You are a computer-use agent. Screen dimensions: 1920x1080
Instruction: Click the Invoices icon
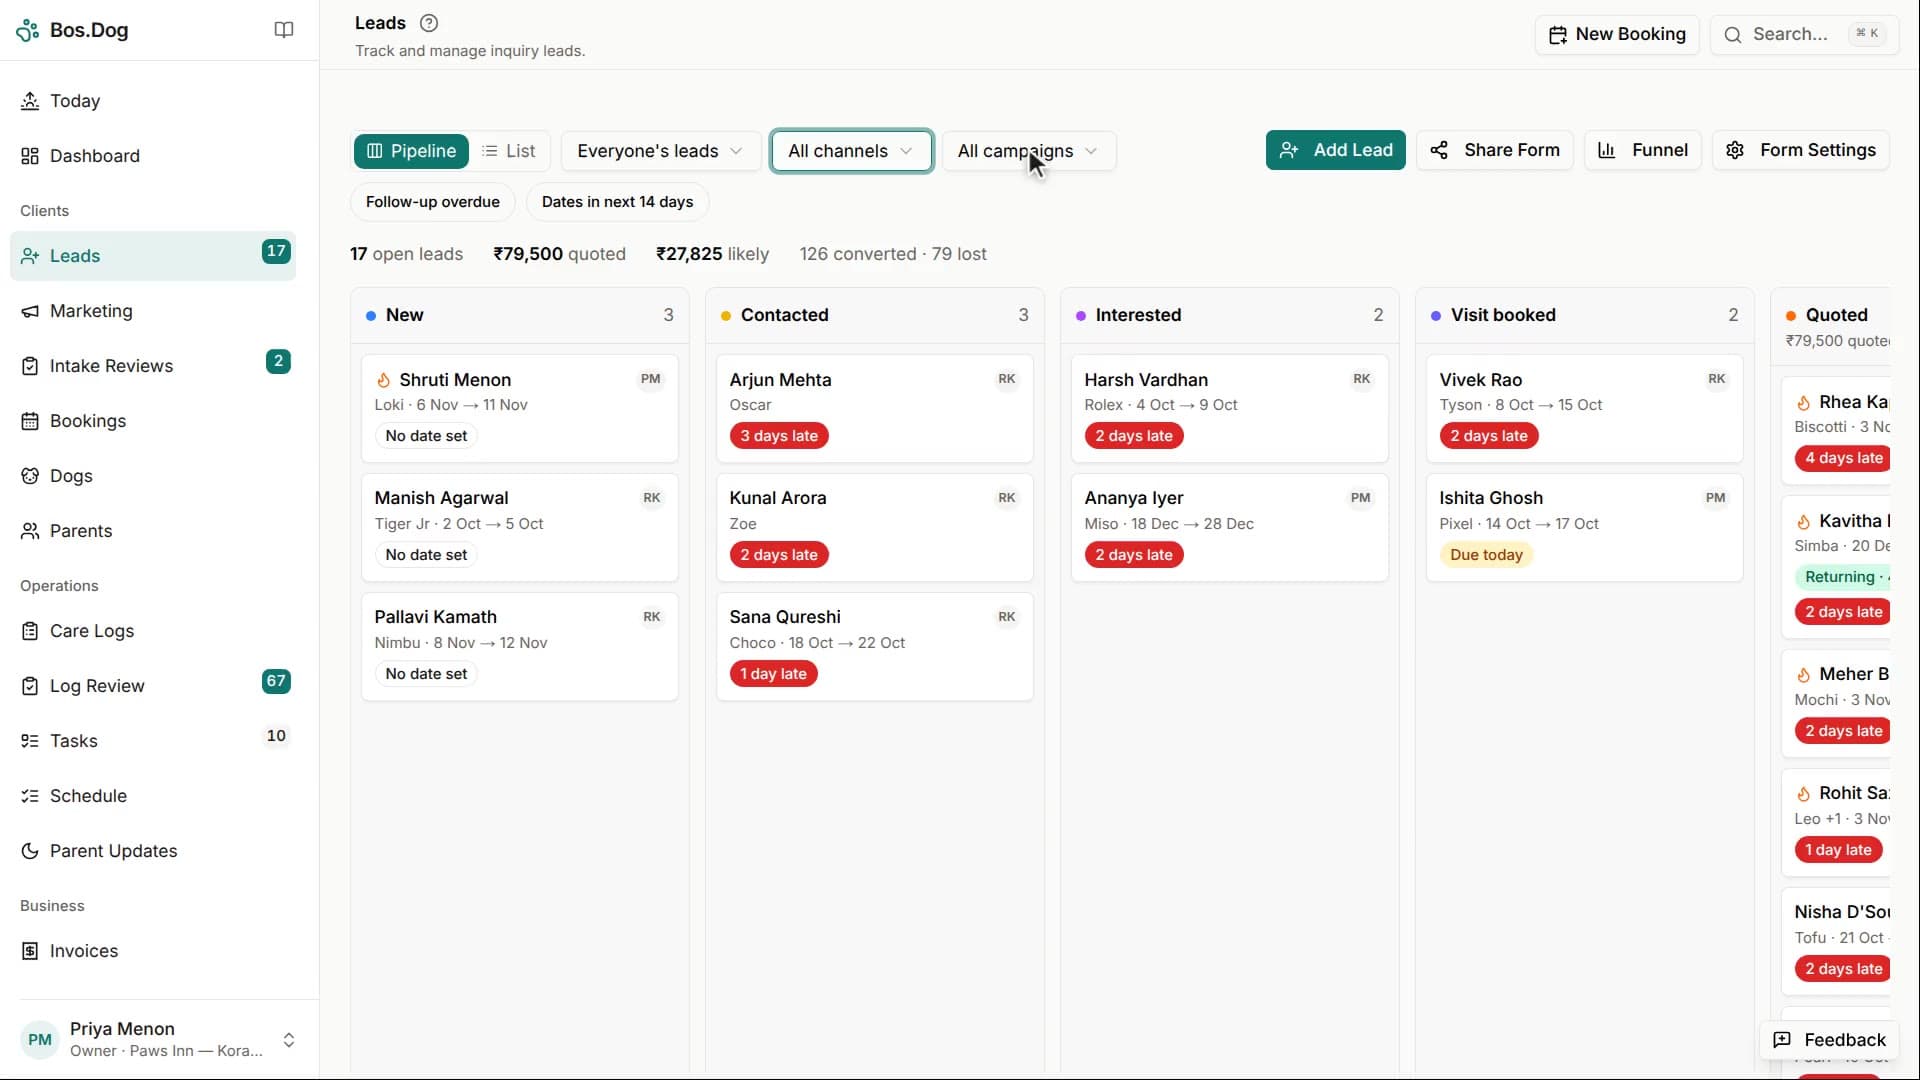30,951
